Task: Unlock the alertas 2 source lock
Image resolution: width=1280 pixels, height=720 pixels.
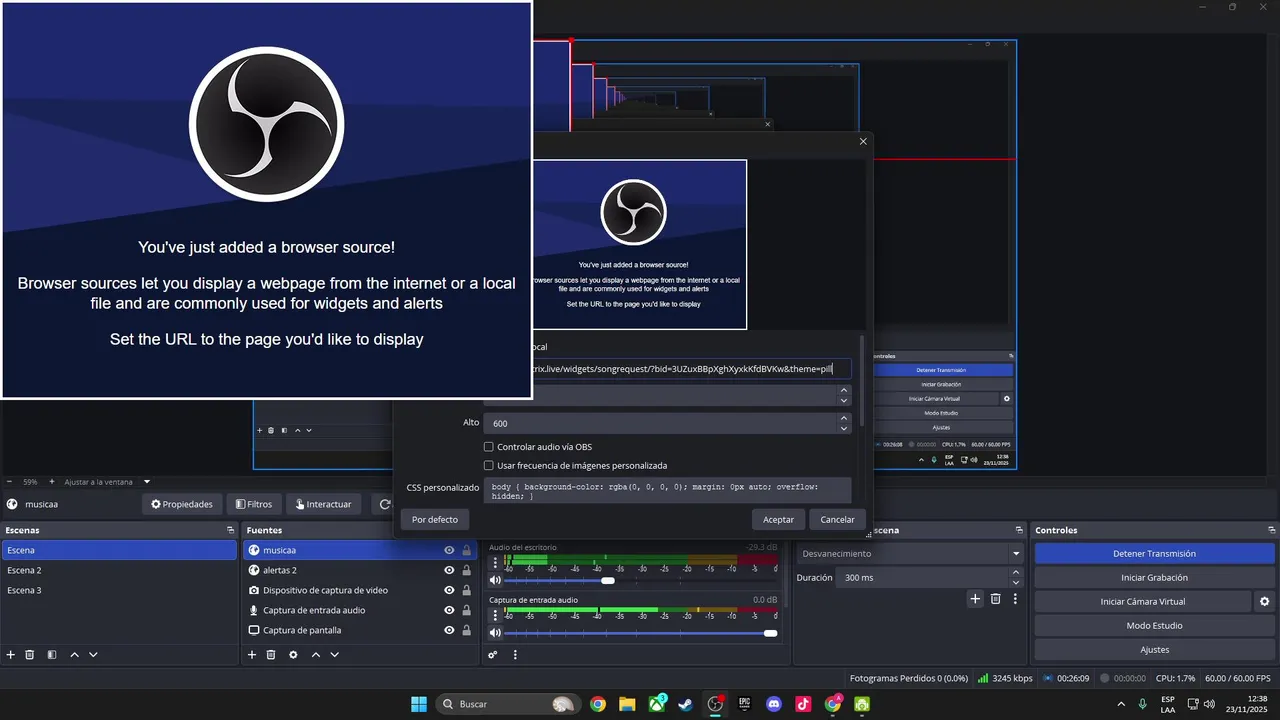Action: (x=467, y=570)
